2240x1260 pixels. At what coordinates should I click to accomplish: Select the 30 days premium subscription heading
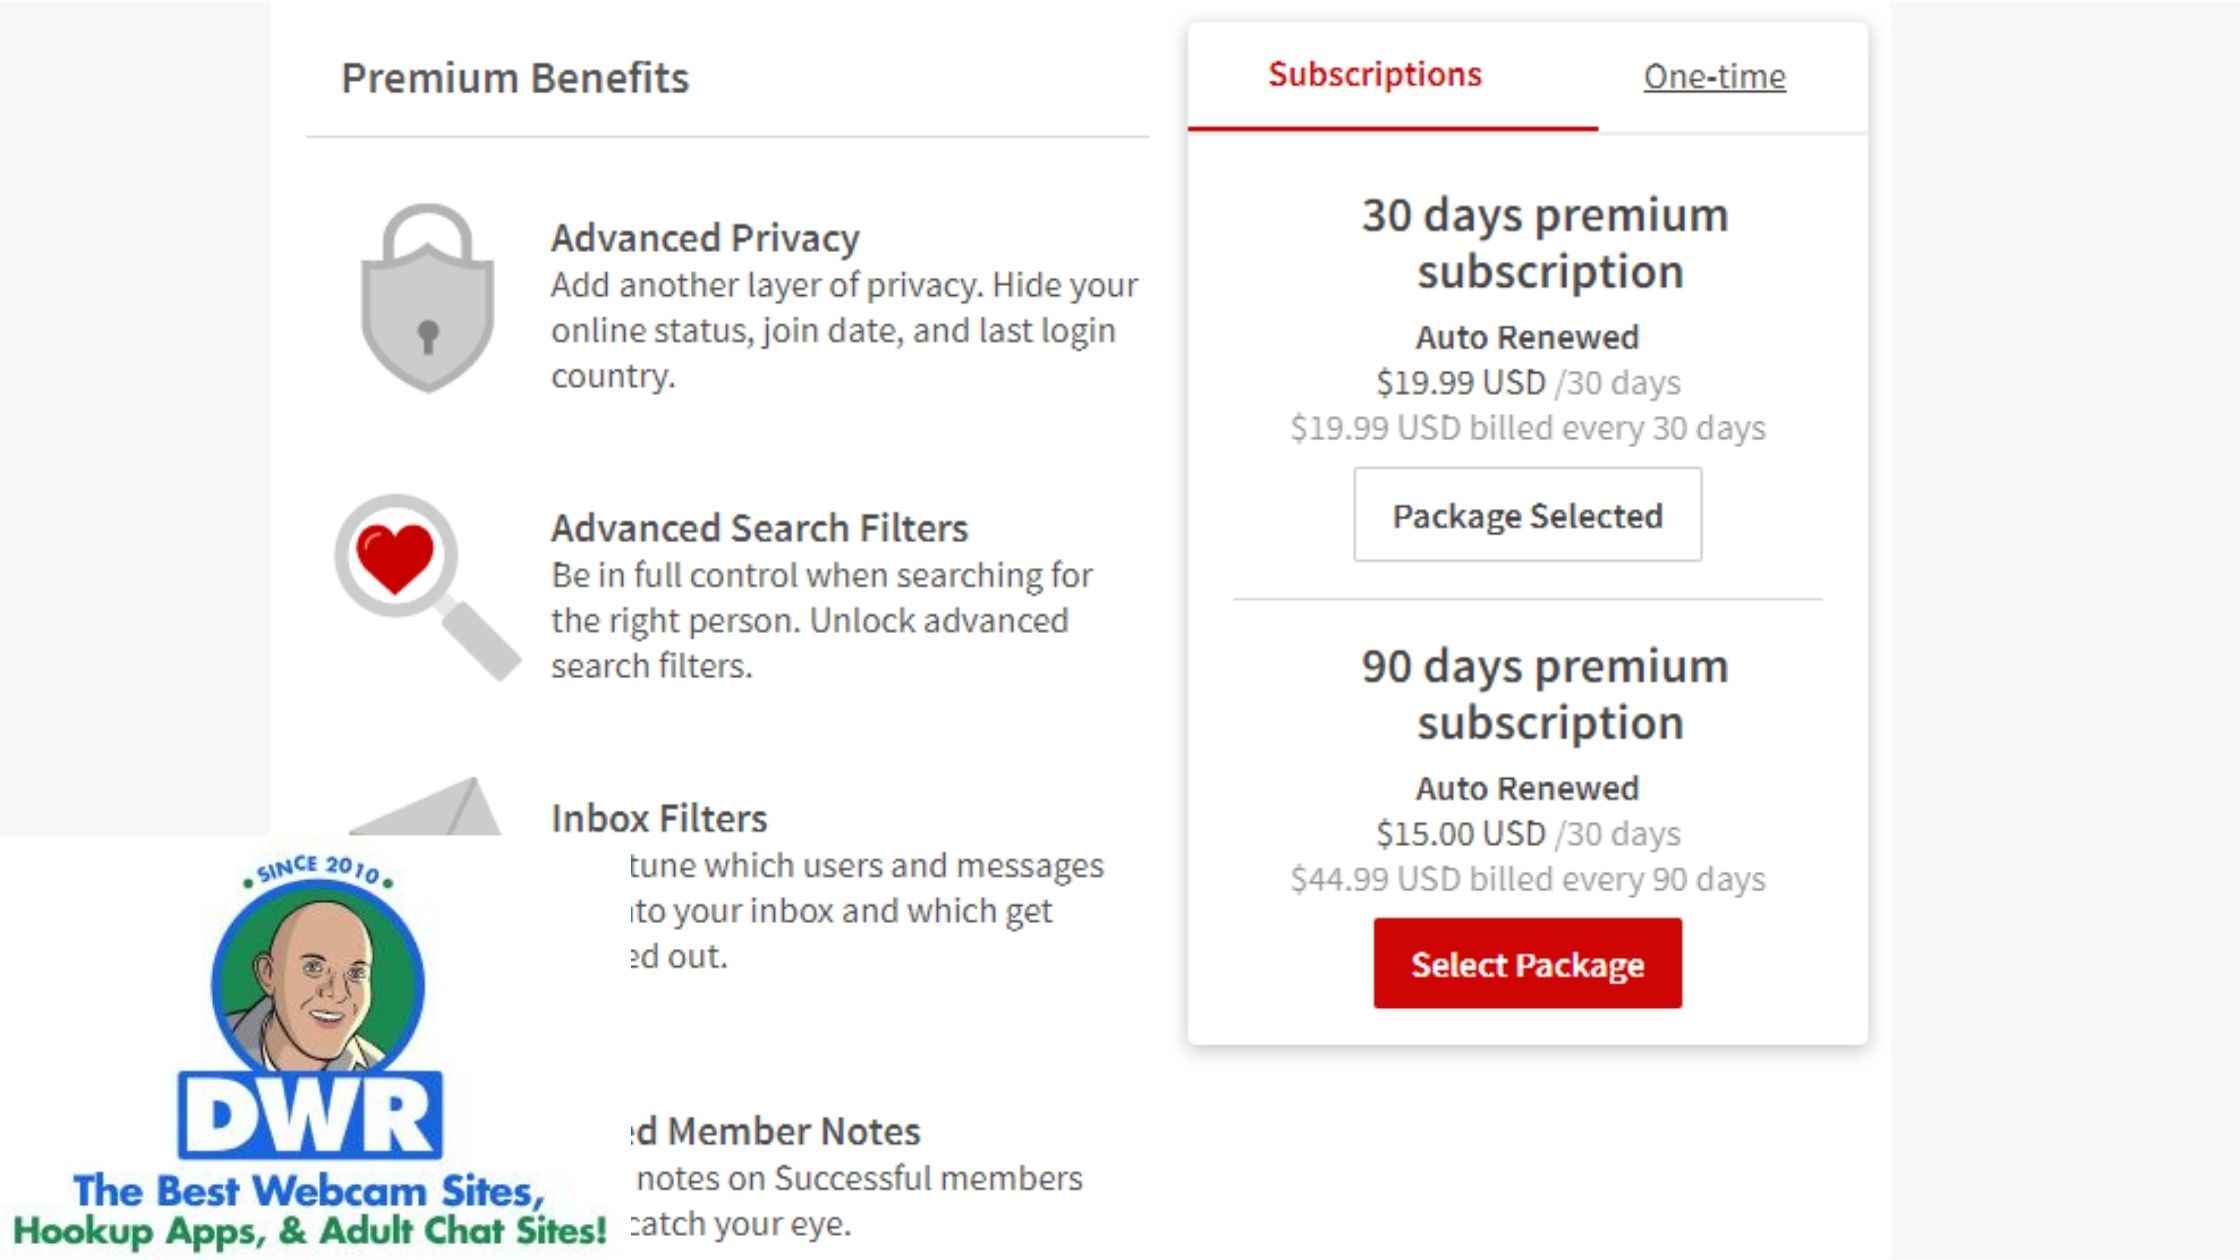click(1546, 243)
